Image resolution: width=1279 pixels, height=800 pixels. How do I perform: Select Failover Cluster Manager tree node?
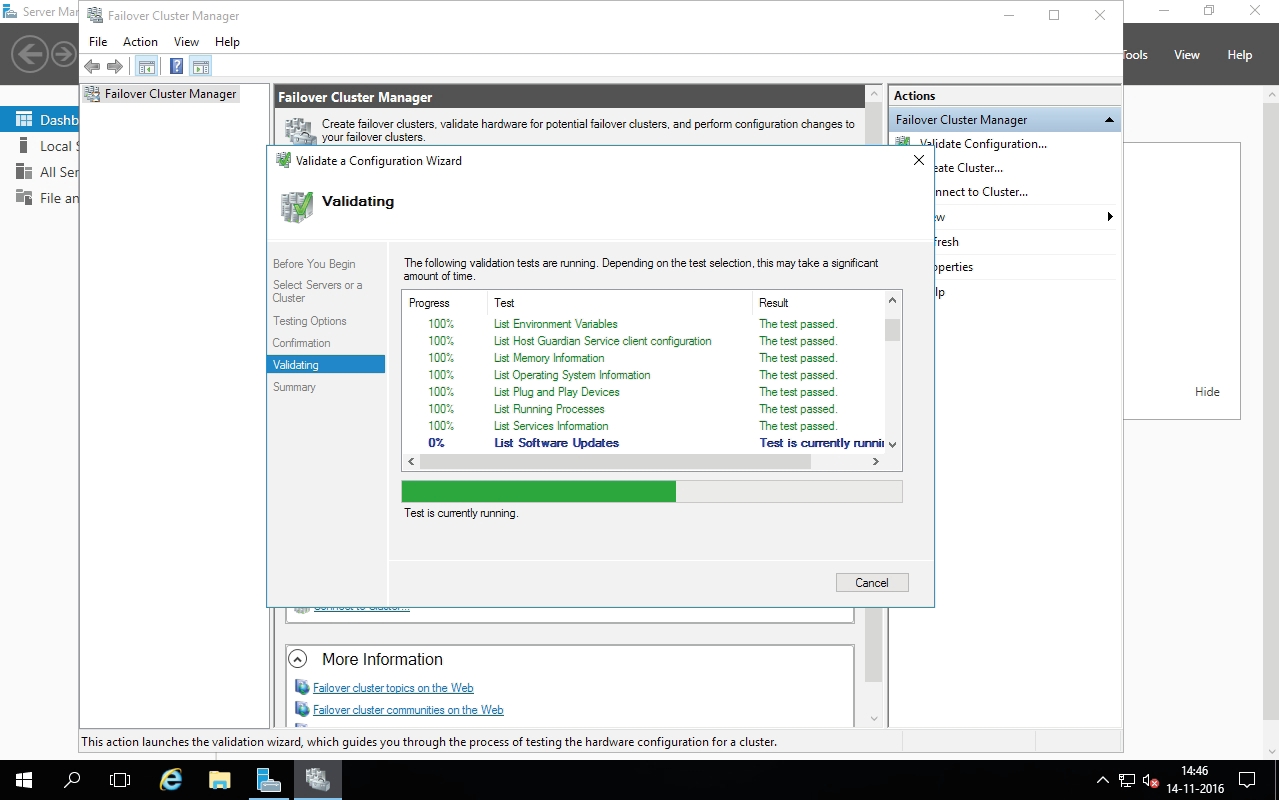pyautogui.click(x=170, y=94)
